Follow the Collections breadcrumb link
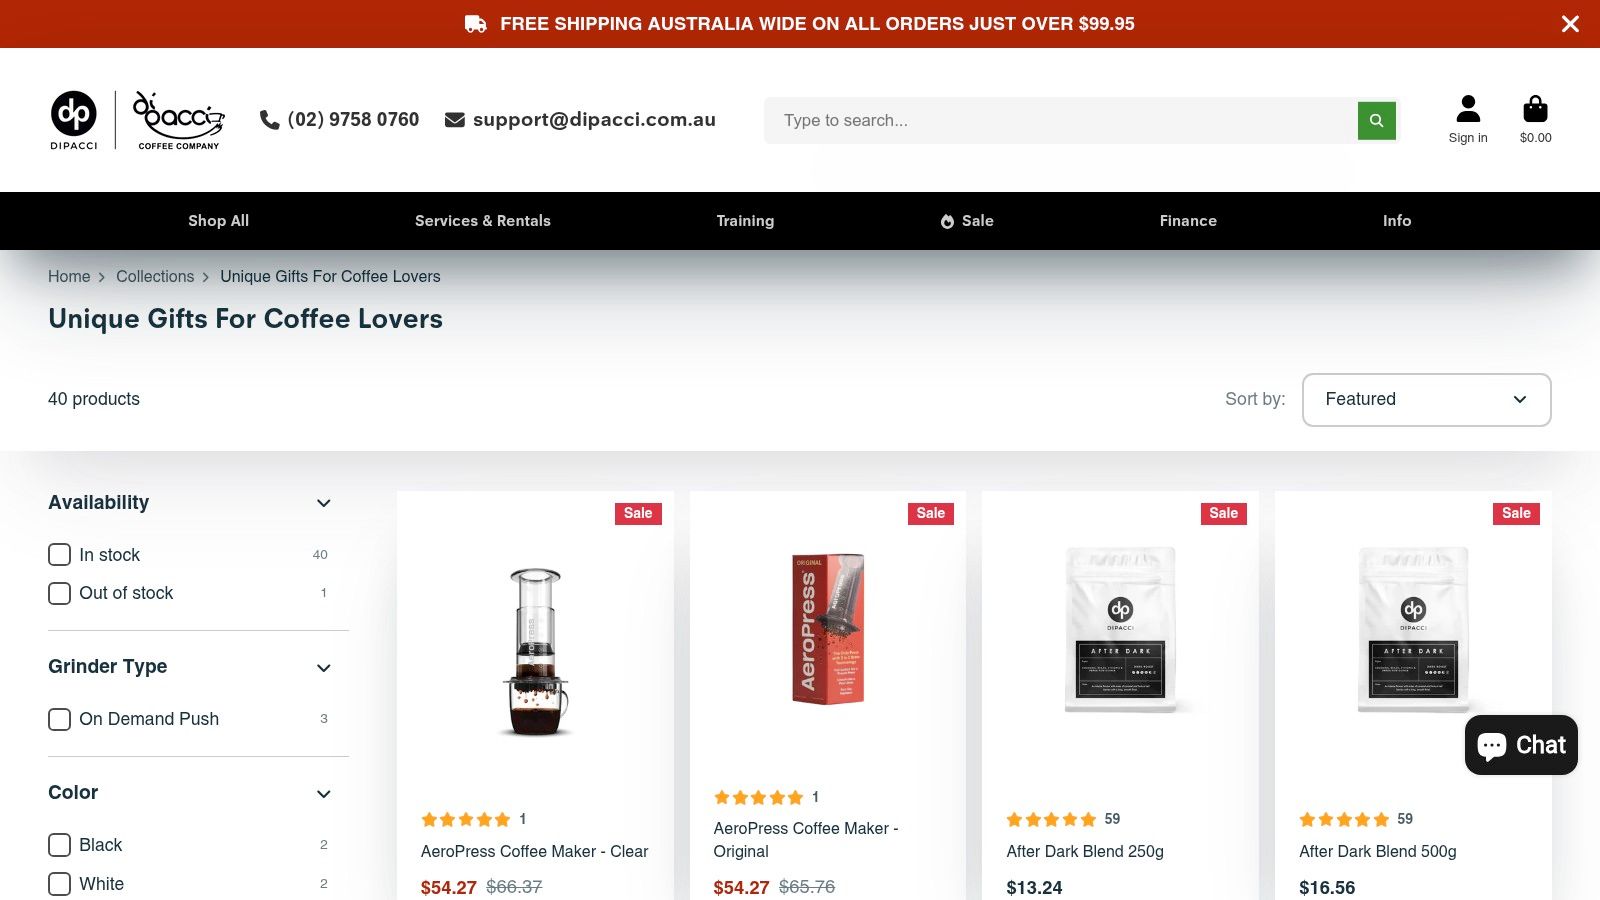 [x=155, y=277]
